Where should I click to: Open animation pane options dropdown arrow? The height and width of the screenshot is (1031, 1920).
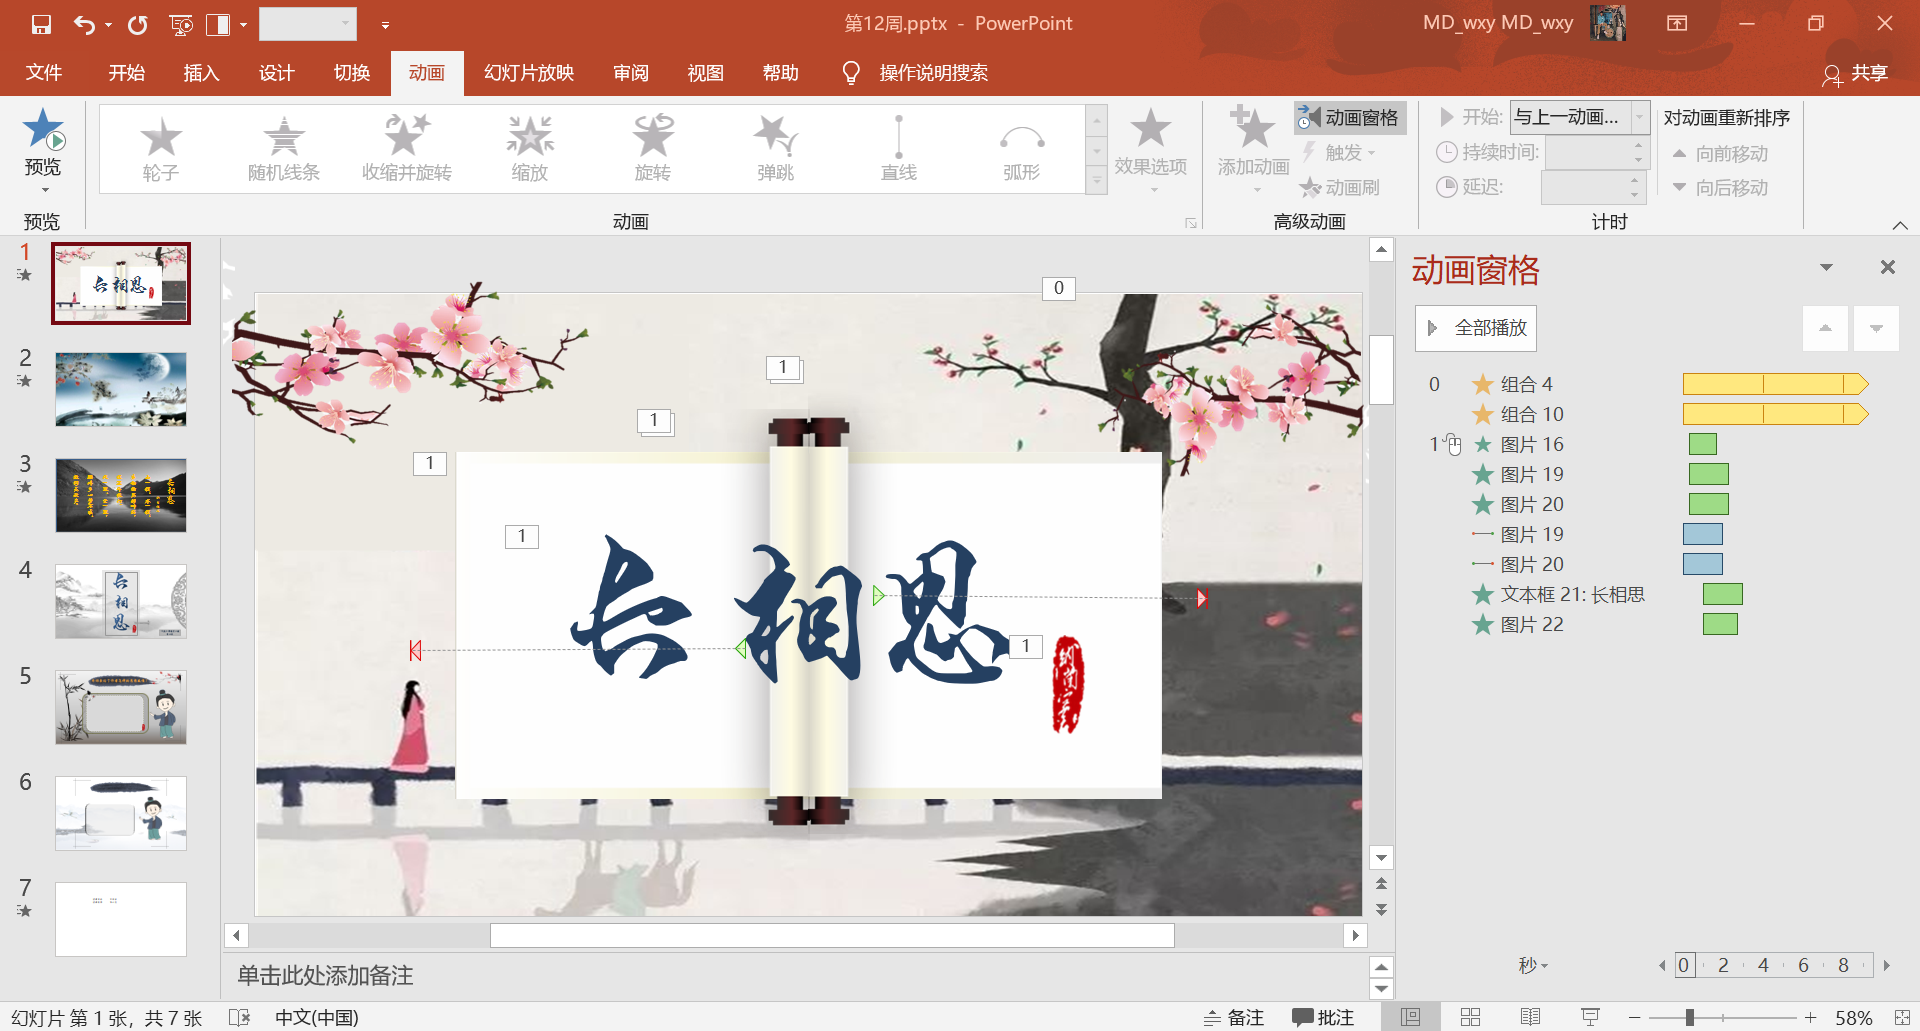pyautogui.click(x=1826, y=267)
